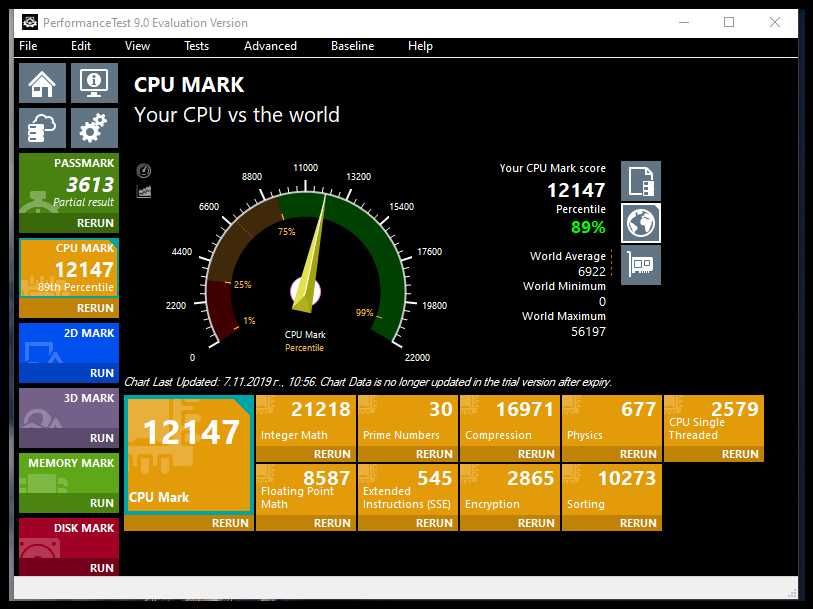
Task: Click the green 89% percentile value
Action: pos(588,227)
